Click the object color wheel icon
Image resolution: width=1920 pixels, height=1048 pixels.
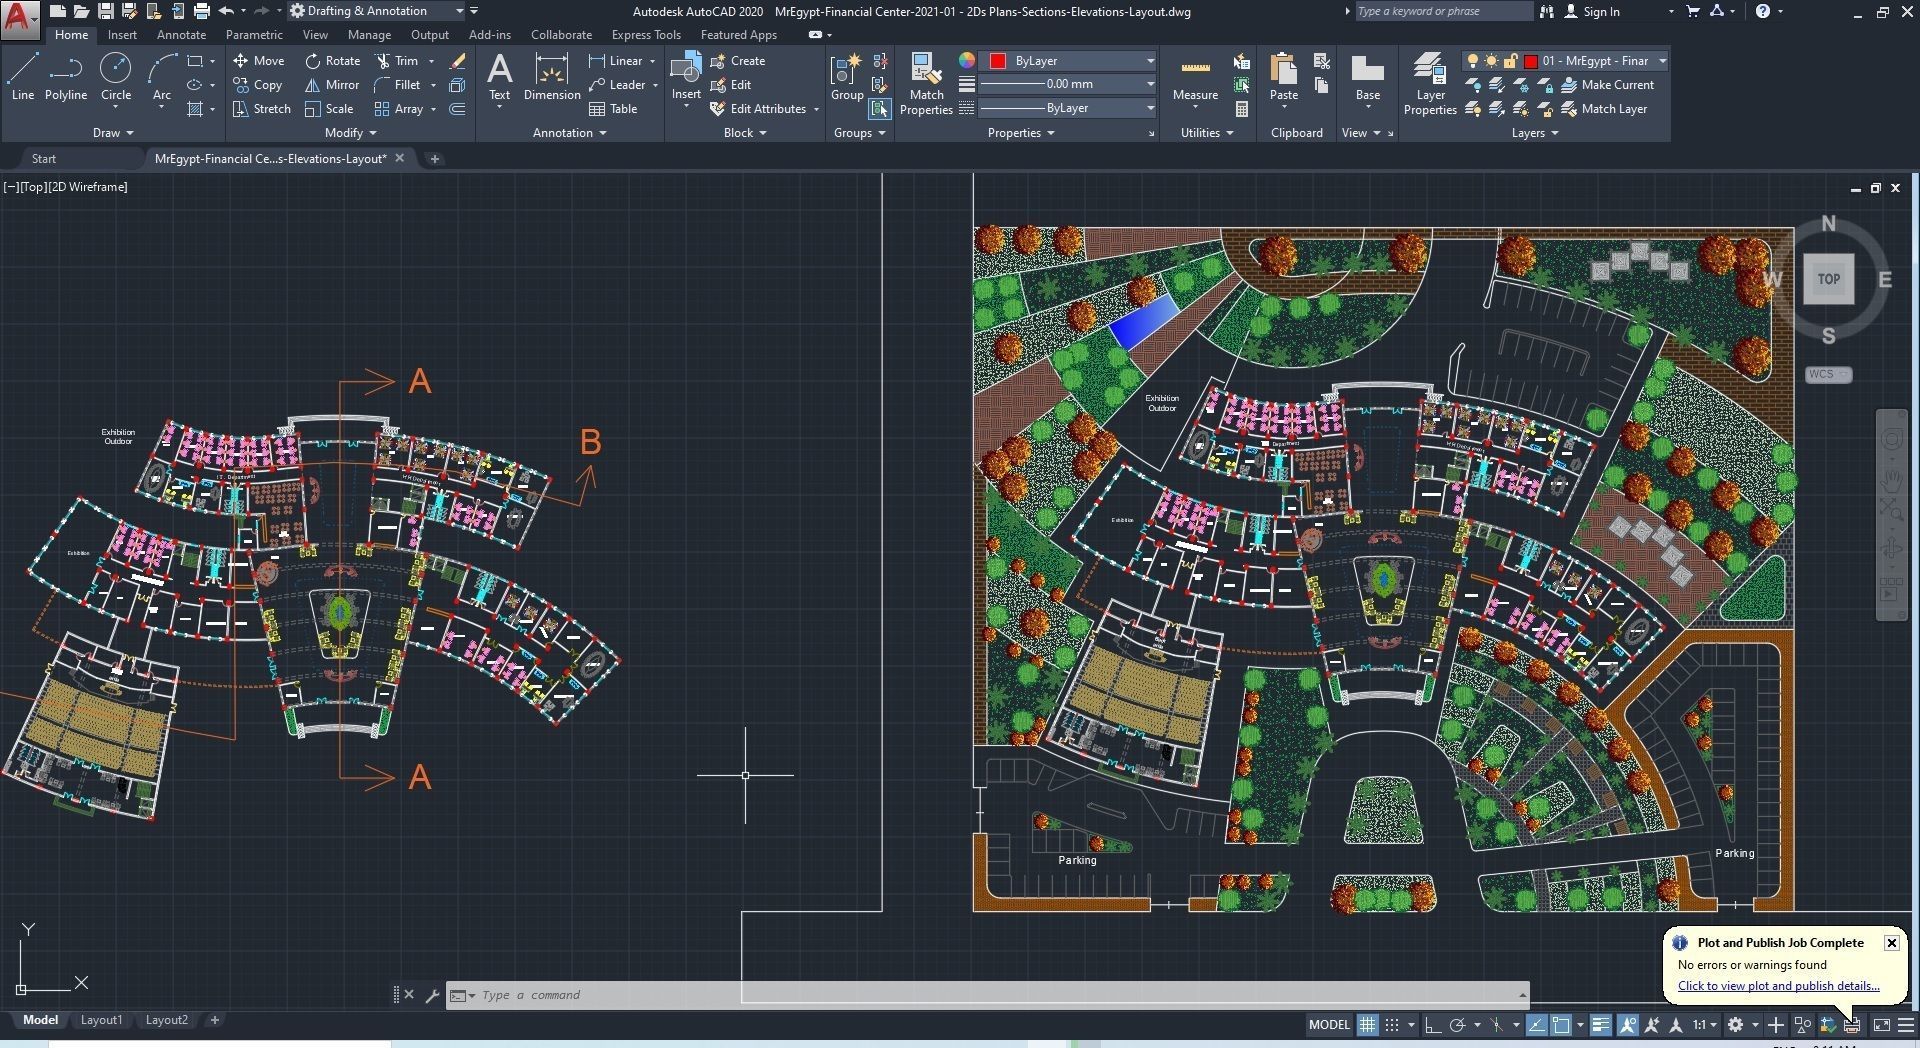966,61
